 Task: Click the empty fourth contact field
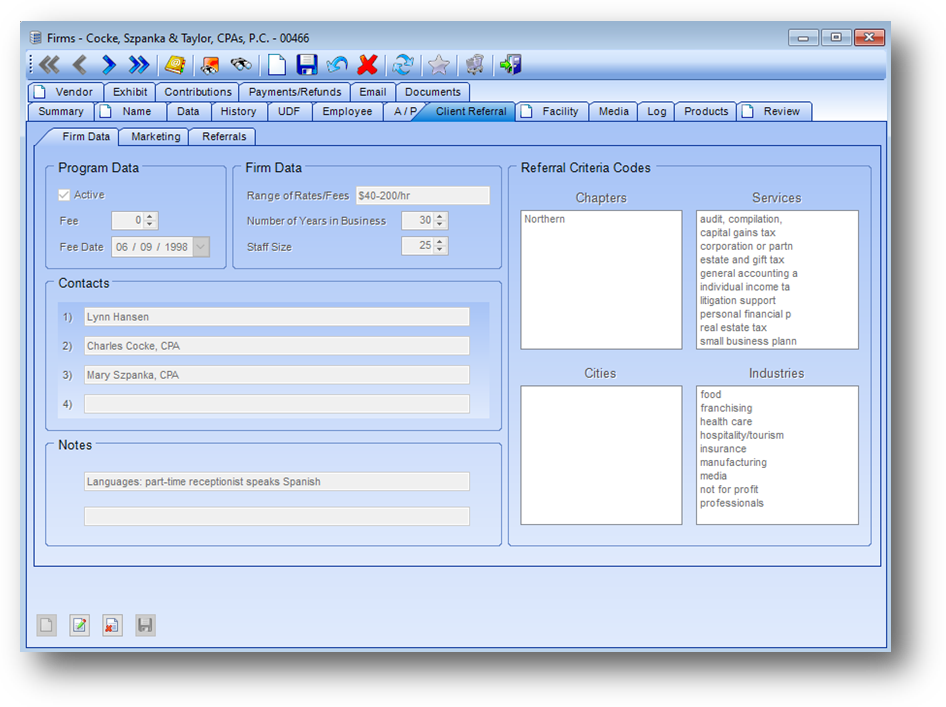tap(276, 404)
